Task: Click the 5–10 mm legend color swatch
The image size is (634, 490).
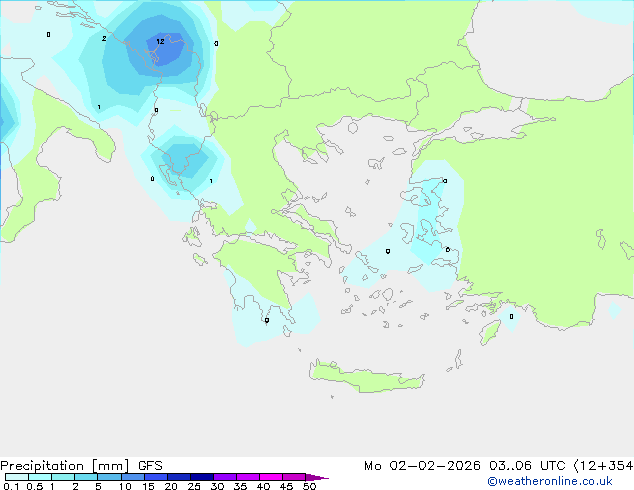Action: [x=109, y=477]
